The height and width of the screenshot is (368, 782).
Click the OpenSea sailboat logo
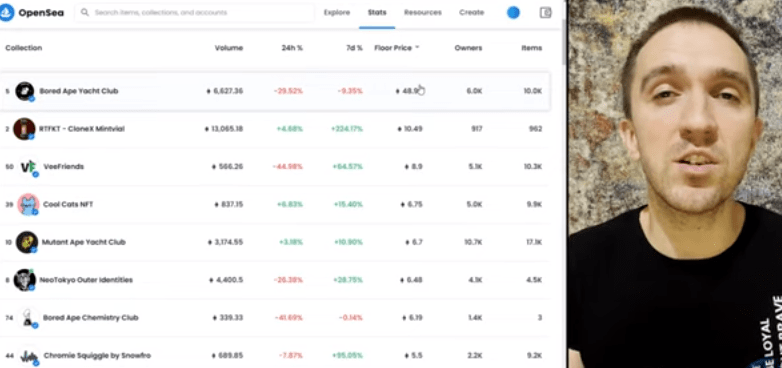(x=6, y=12)
